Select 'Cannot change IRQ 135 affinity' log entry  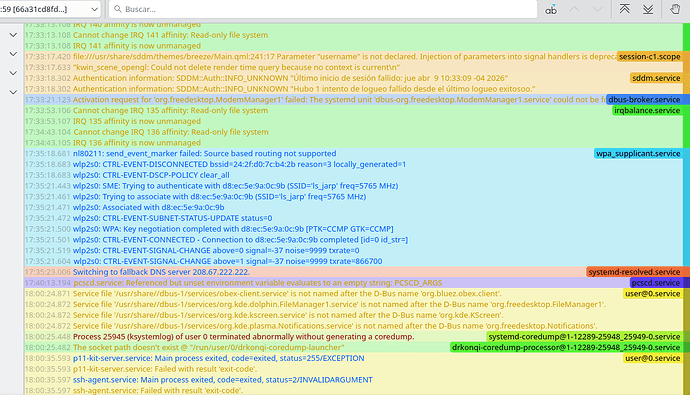tap(170, 110)
